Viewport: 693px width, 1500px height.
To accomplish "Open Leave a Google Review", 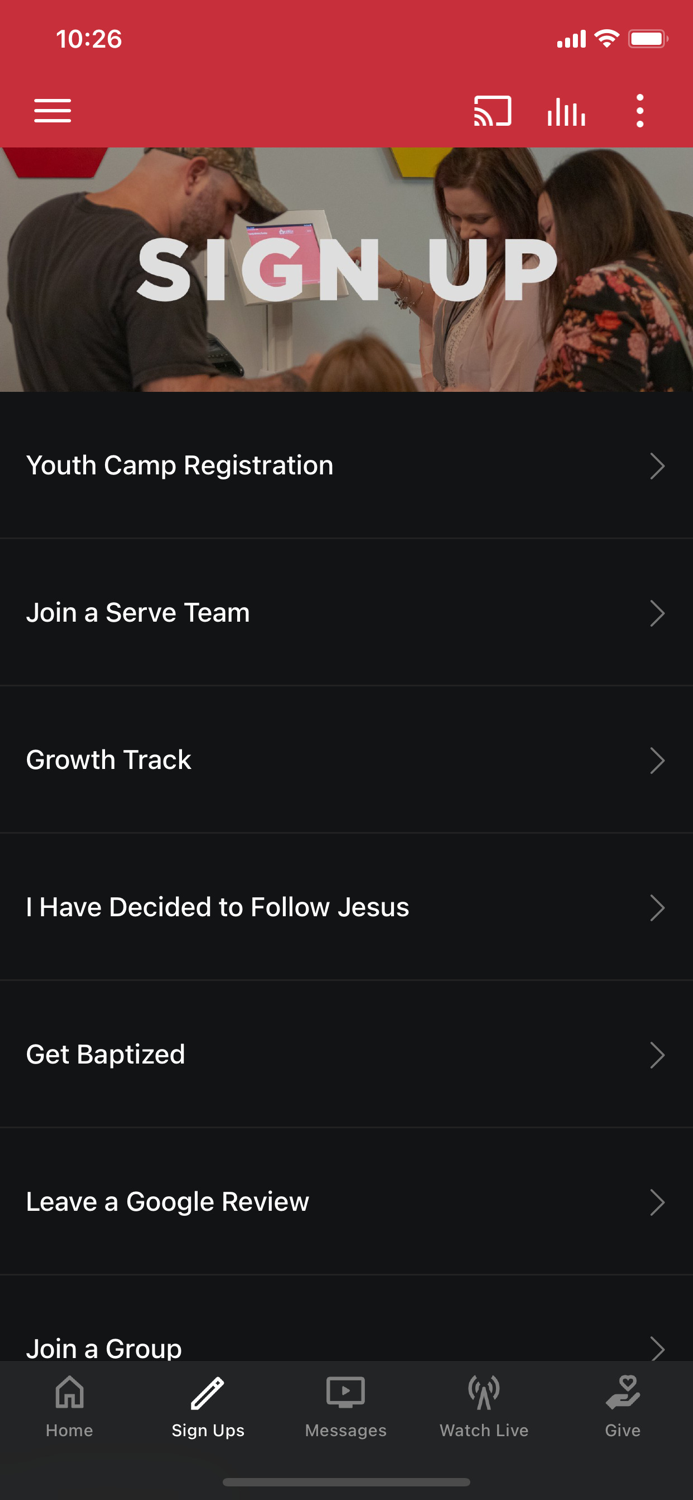I will point(346,1202).
